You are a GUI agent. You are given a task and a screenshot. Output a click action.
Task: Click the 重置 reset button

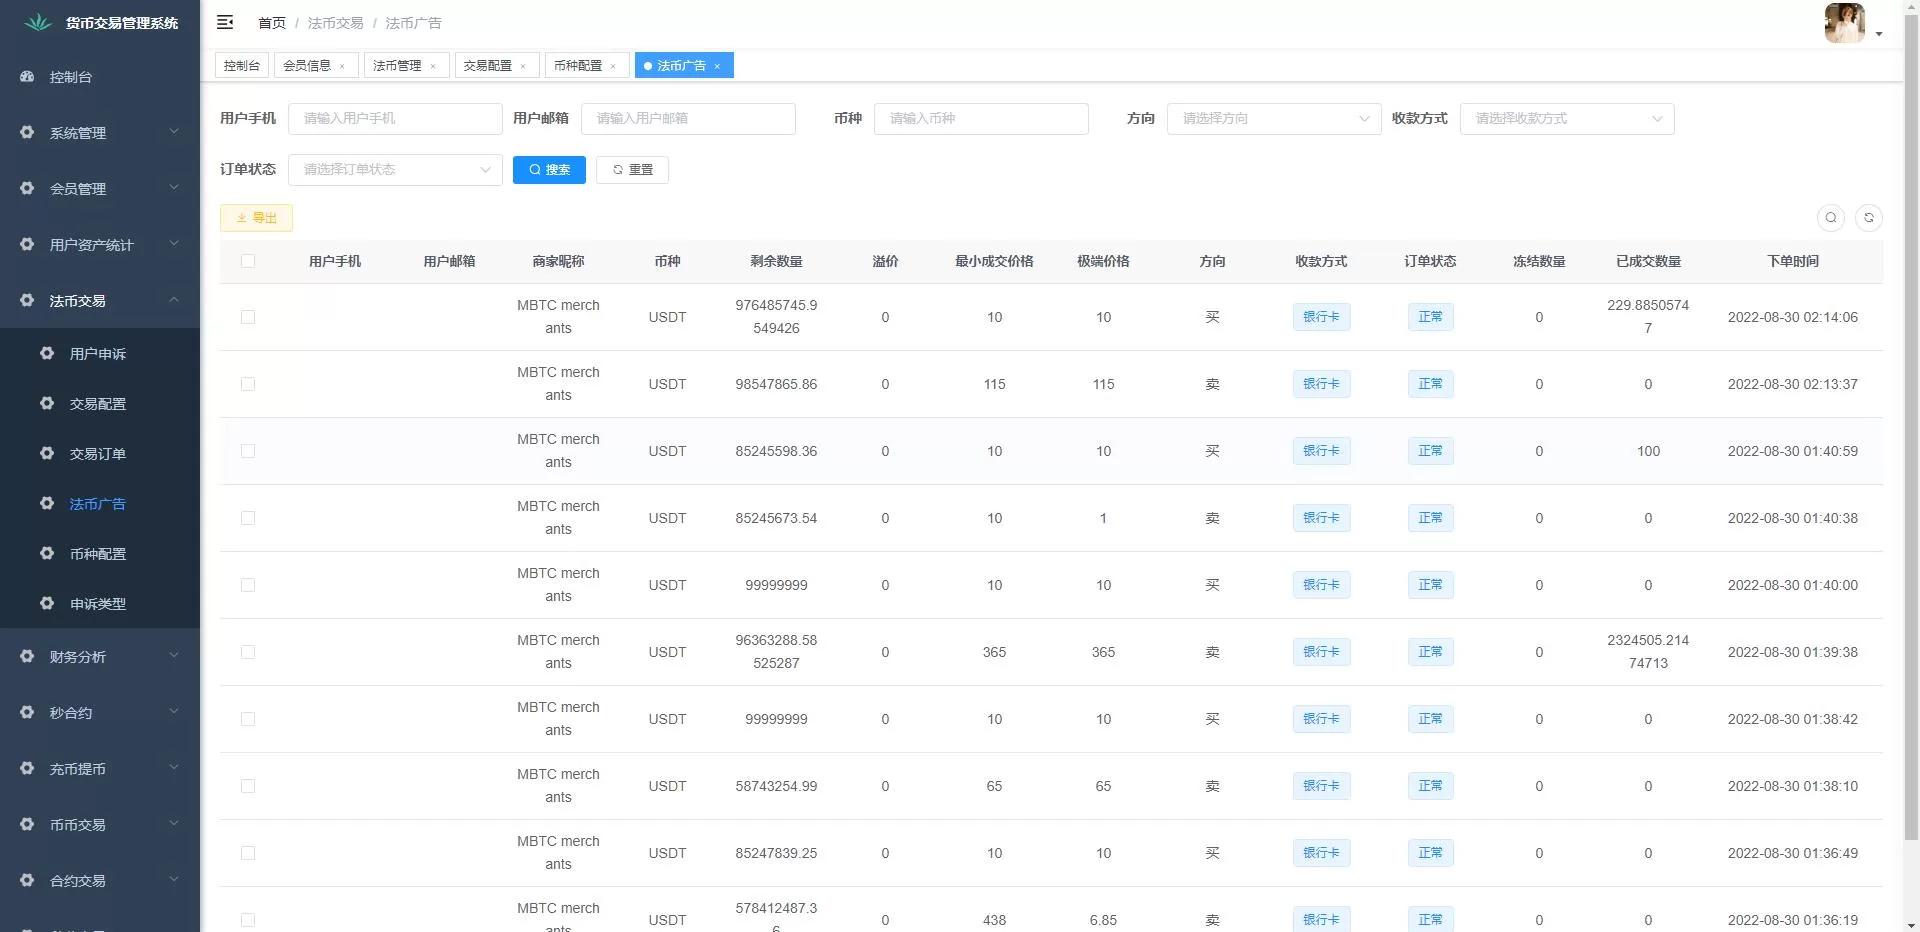pos(632,170)
